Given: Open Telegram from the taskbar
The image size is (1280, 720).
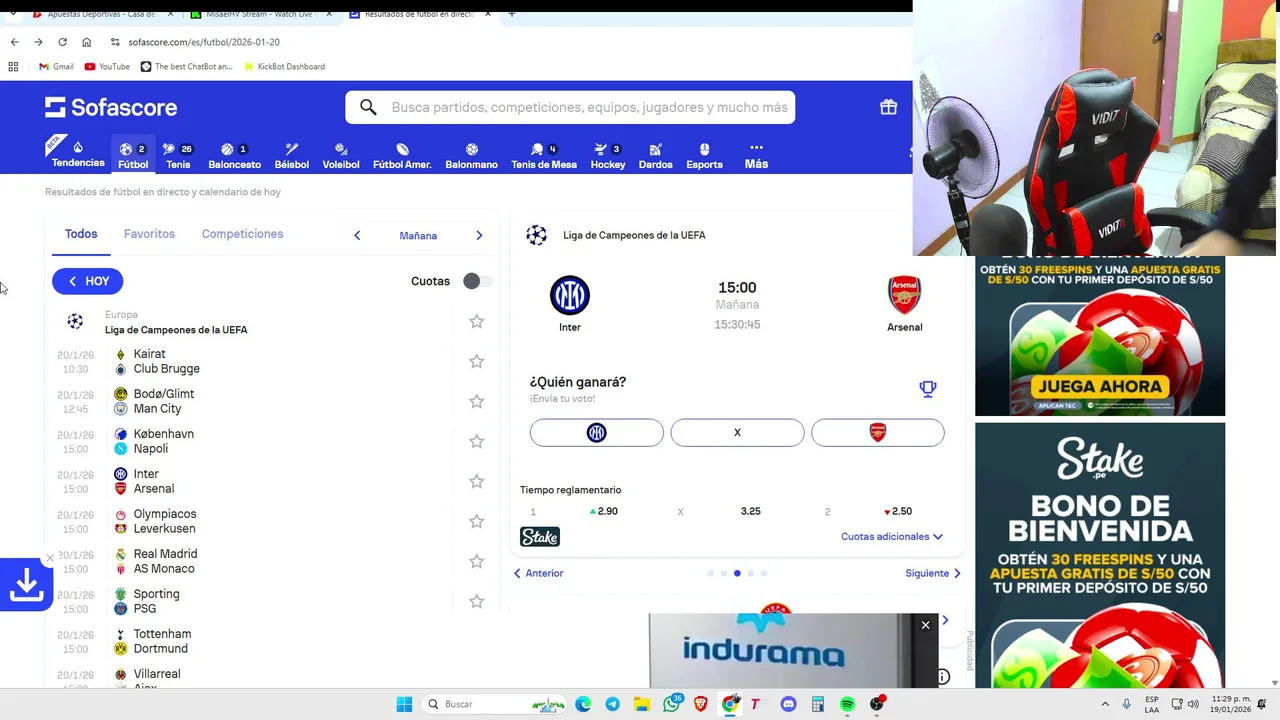Looking at the screenshot, I should coord(612,704).
